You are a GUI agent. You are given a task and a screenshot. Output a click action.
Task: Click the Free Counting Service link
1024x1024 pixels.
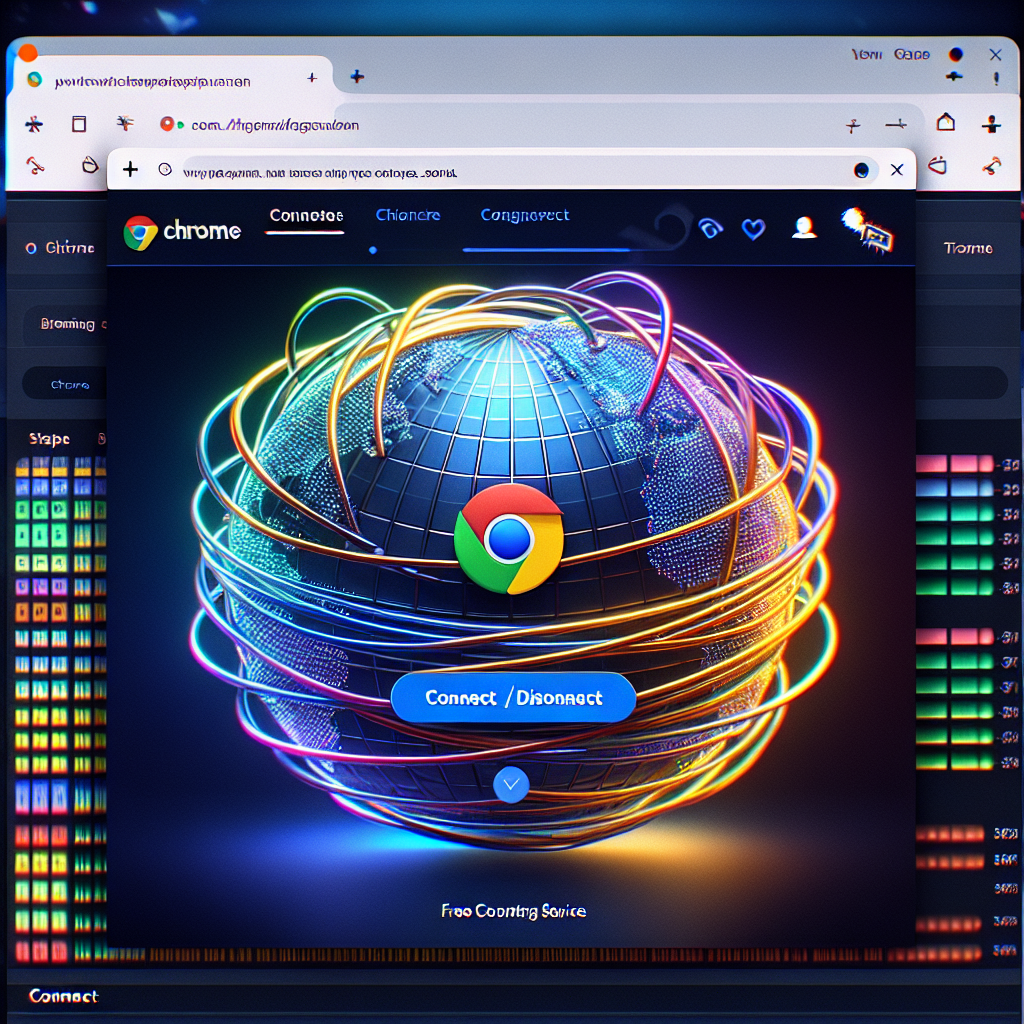click(x=513, y=911)
